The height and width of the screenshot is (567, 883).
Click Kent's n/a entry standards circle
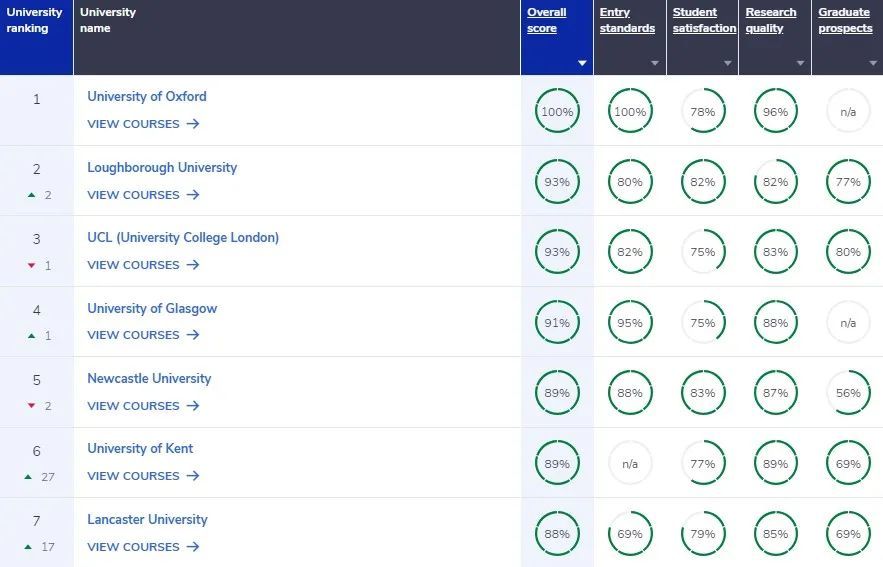pyautogui.click(x=630, y=463)
